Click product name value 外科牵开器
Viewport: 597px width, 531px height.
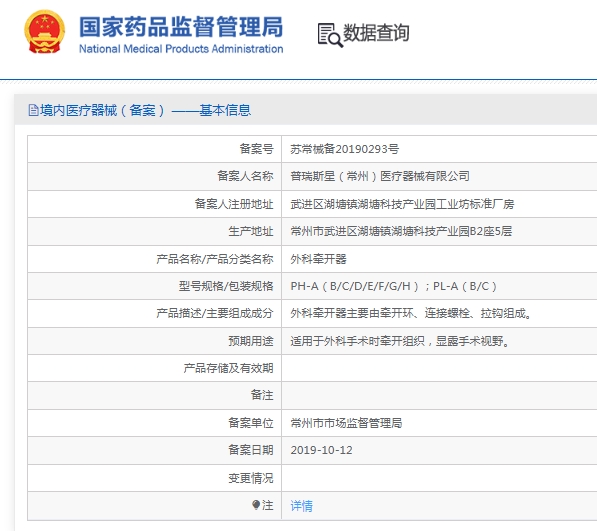pos(318,259)
